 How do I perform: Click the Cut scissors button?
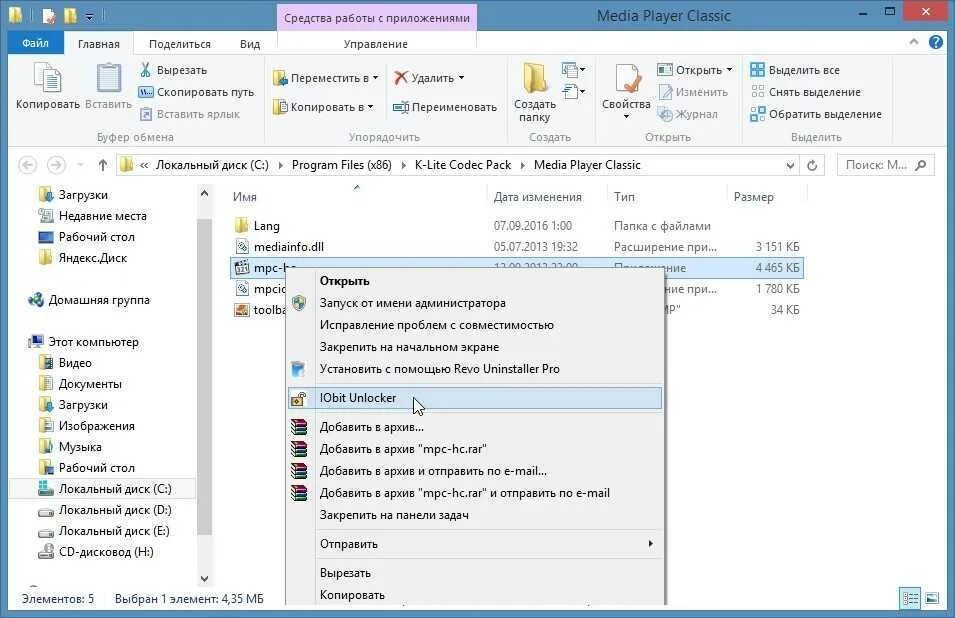tap(173, 70)
